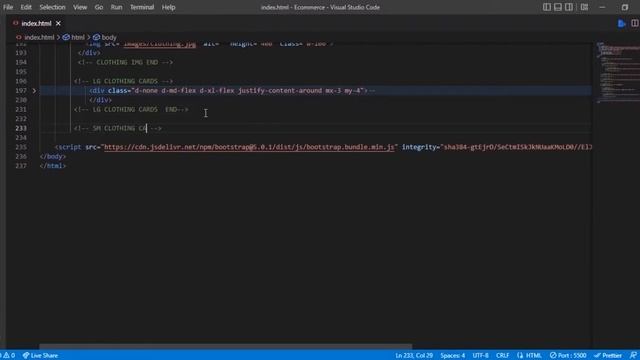Click index.html in breadcrumb path
The height and width of the screenshot is (360, 640).
tap(39, 37)
